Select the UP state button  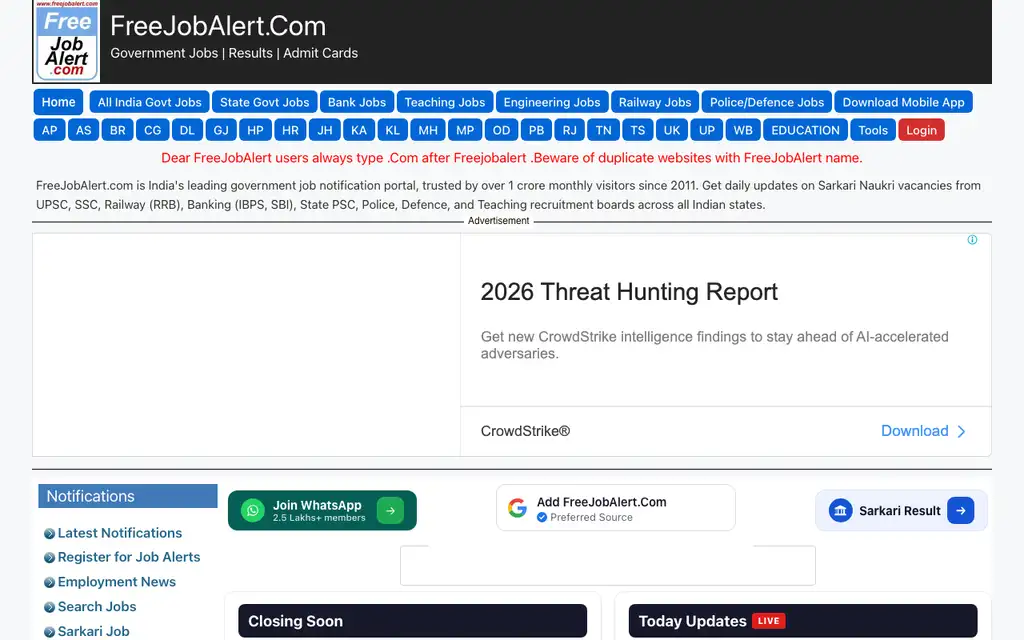click(x=707, y=130)
